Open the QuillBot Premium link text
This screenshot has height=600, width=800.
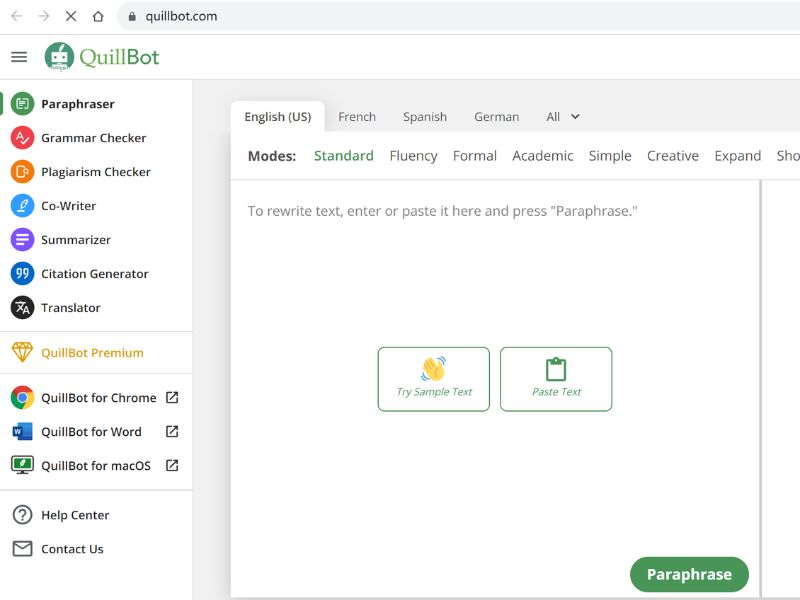(92, 353)
